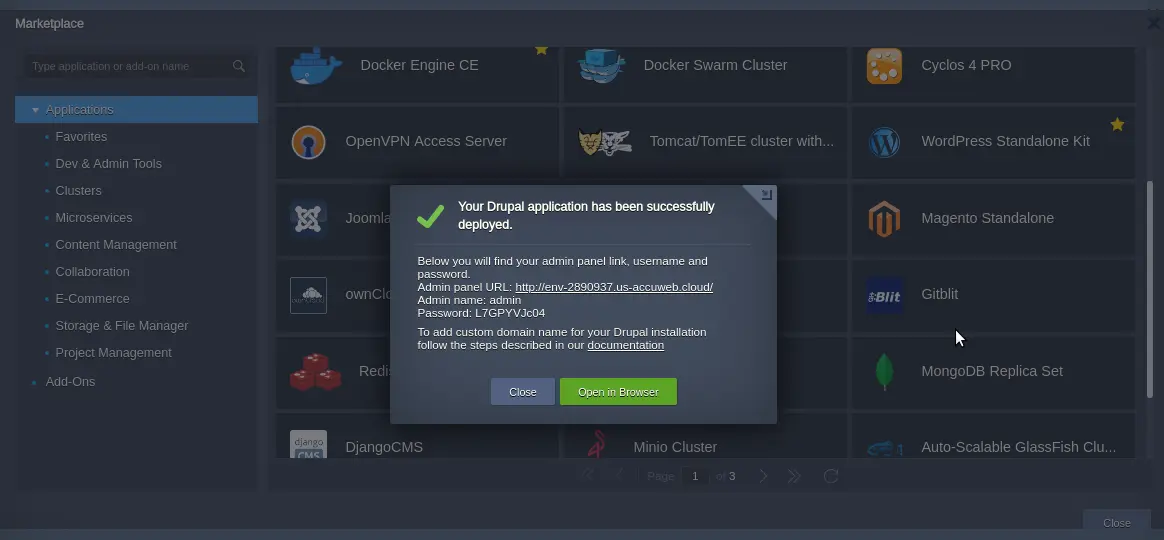1164x540 pixels.
Task: Minimize the Drupal deployment popup via corner icon
Action: coord(767,195)
